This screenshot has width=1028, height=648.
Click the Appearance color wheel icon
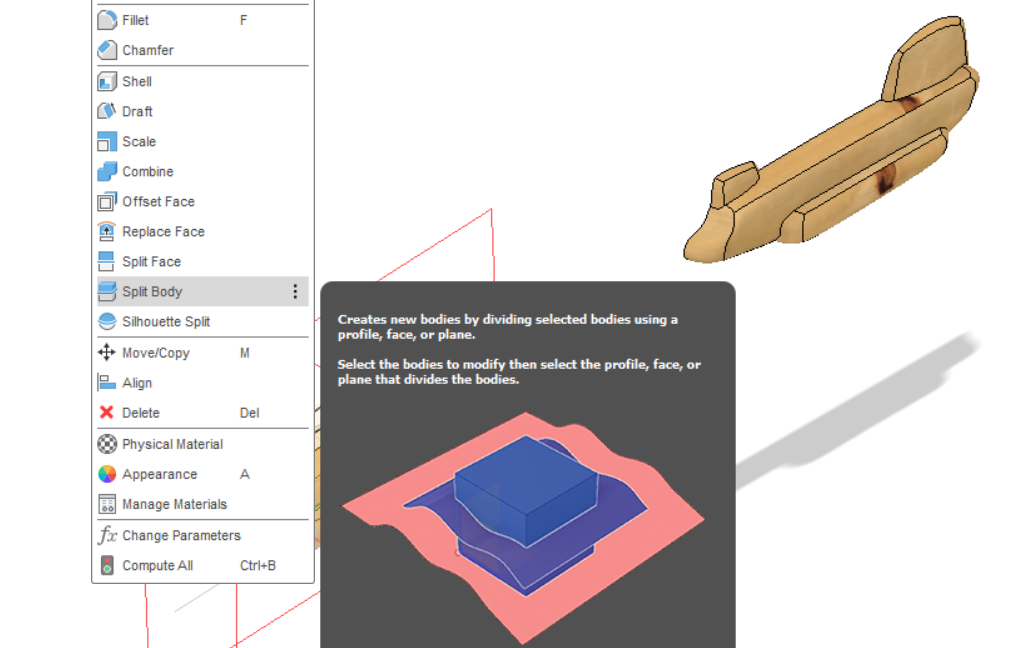pos(107,474)
